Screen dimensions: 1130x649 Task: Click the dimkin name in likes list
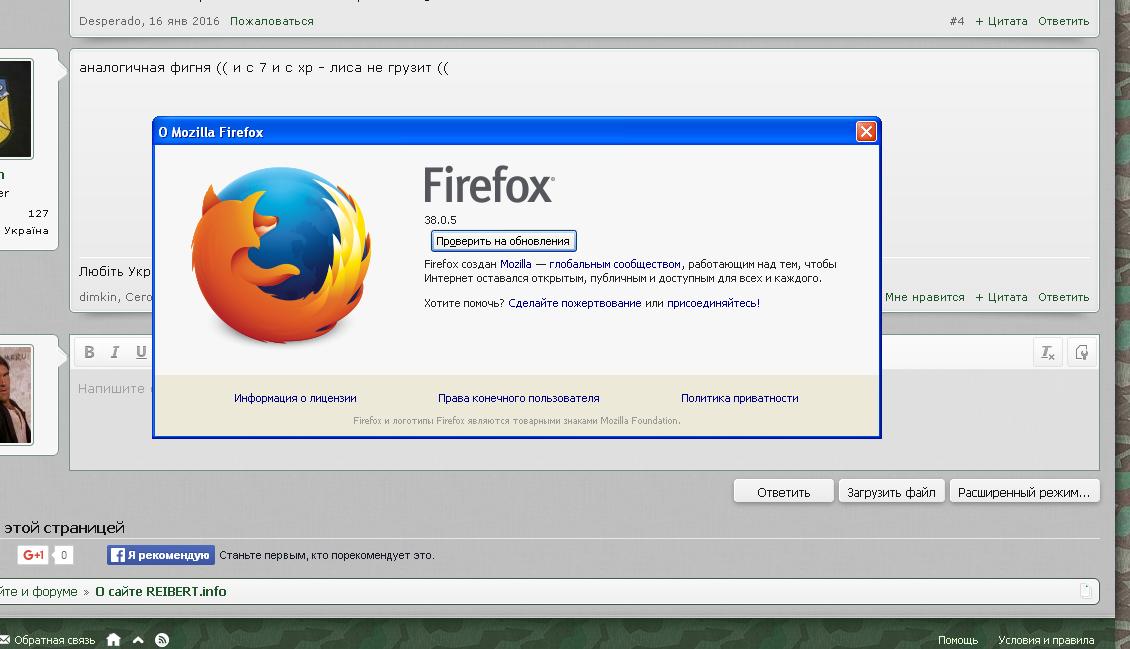pyautogui.click(x=98, y=297)
